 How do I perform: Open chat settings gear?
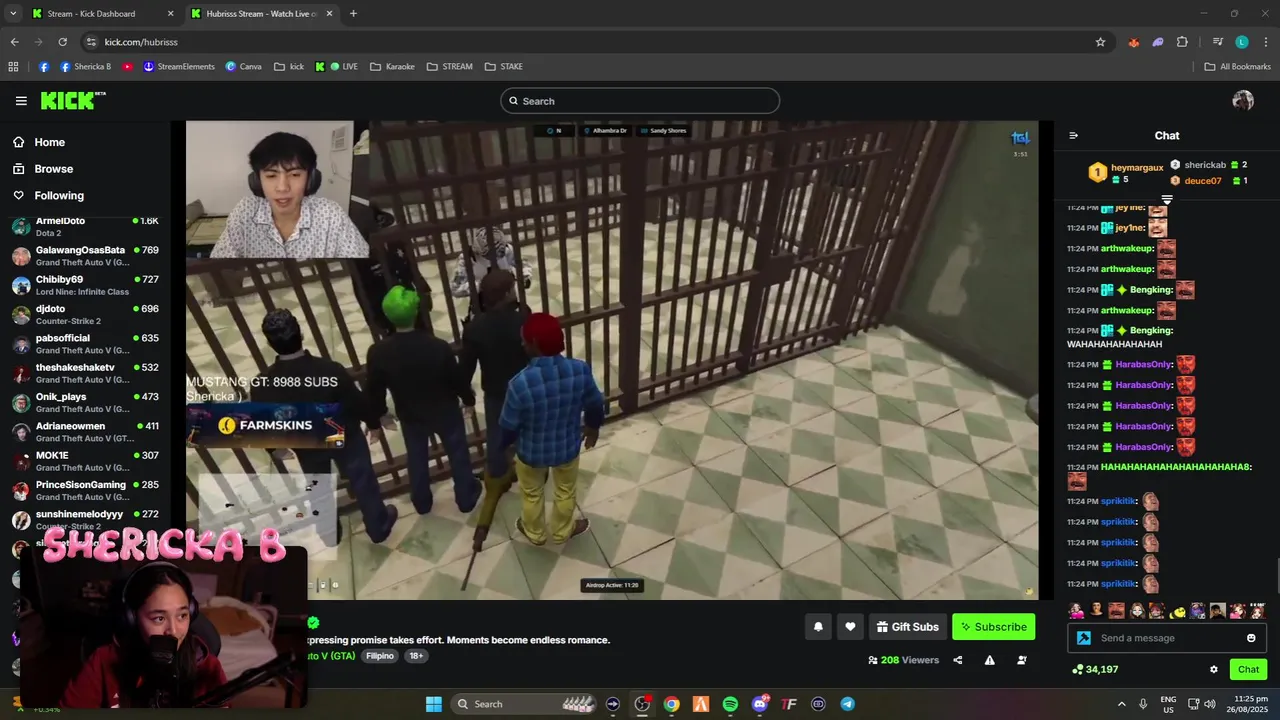tap(1214, 670)
